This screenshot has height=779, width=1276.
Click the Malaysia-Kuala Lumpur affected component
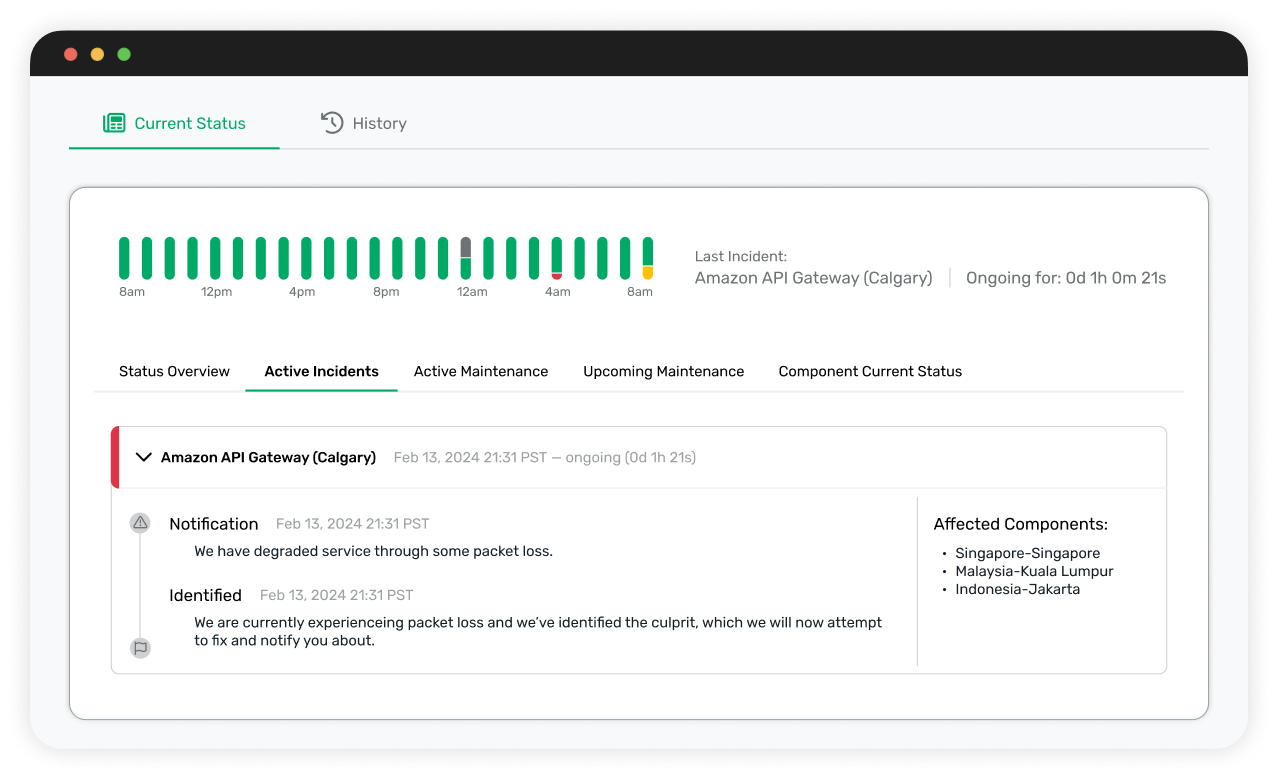(x=1034, y=571)
